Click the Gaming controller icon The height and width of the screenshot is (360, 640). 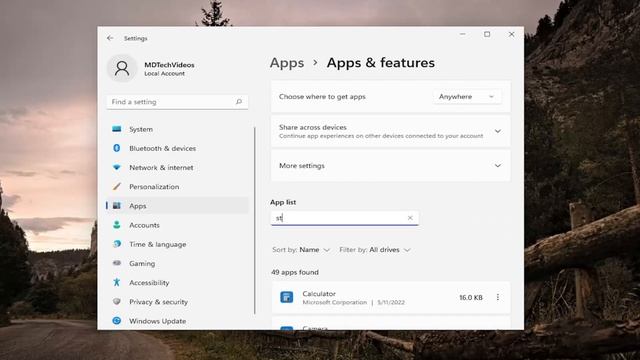pos(117,263)
